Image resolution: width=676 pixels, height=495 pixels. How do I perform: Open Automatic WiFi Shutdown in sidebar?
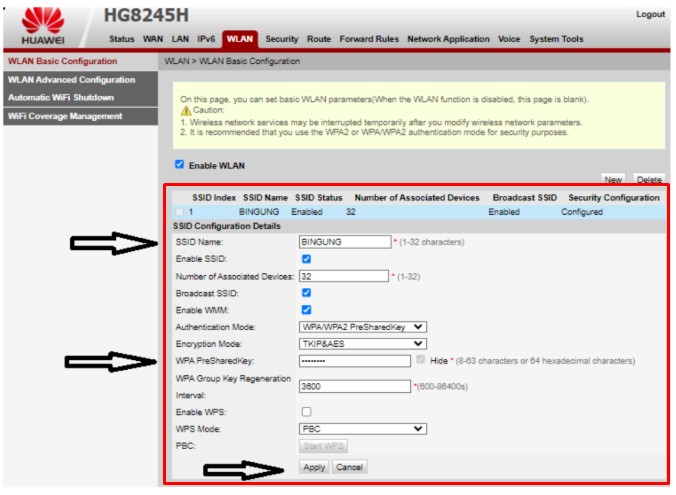(81, 97)
